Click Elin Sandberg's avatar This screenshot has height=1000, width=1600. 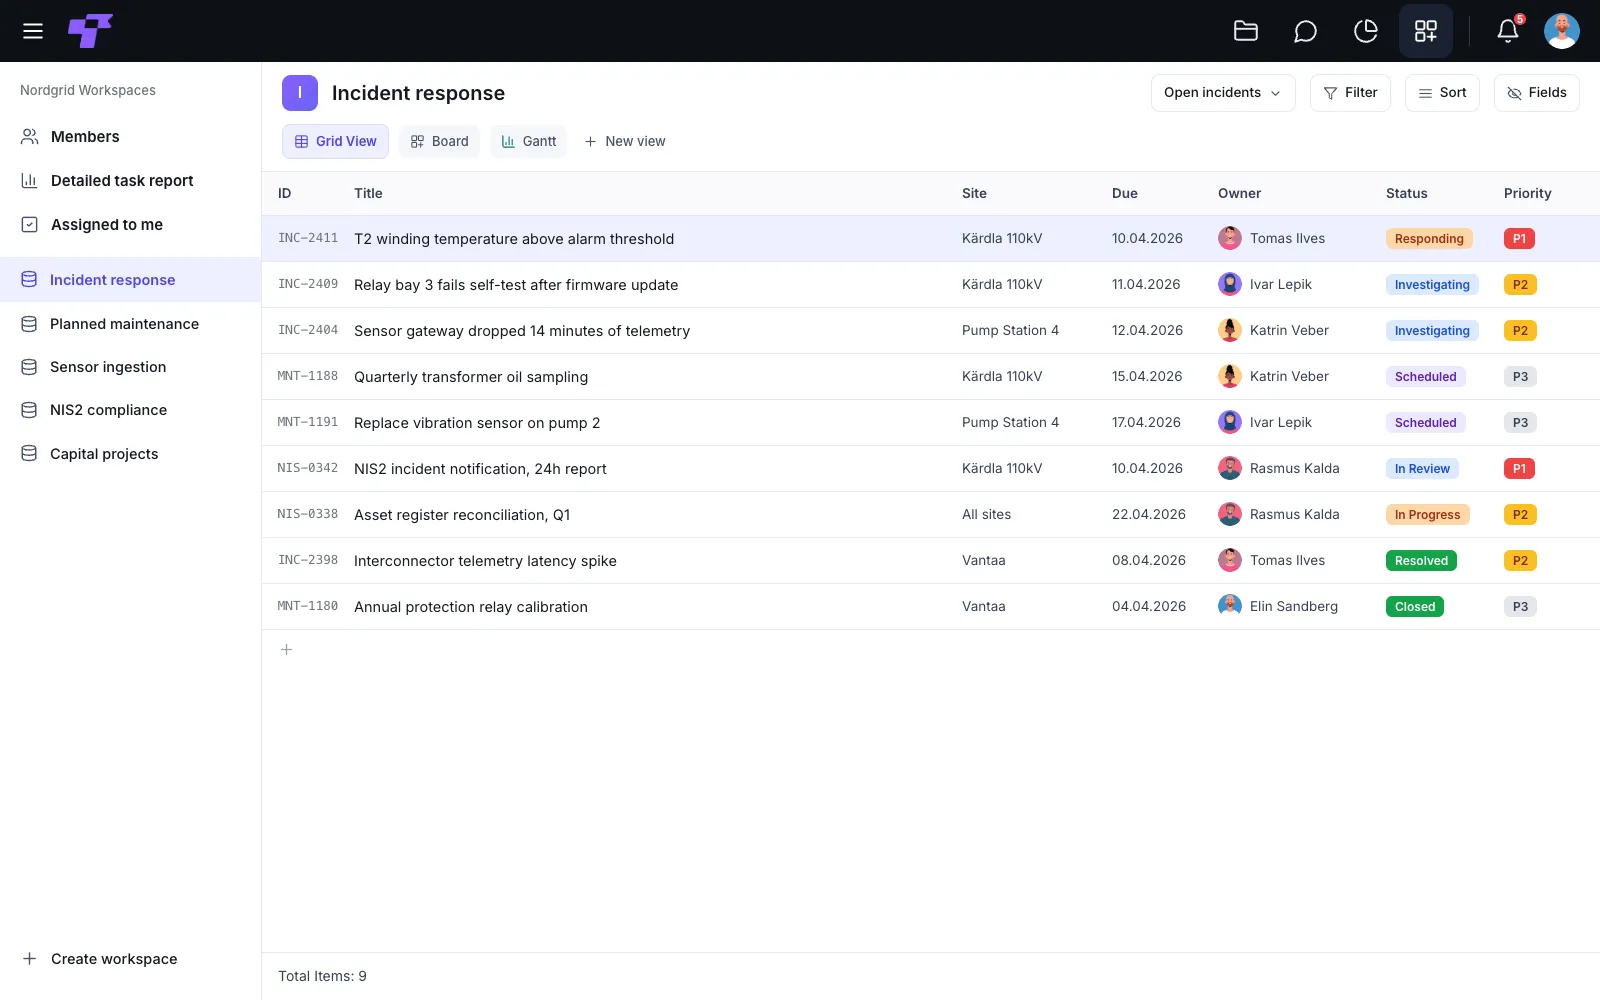(x=1230, y=606)
